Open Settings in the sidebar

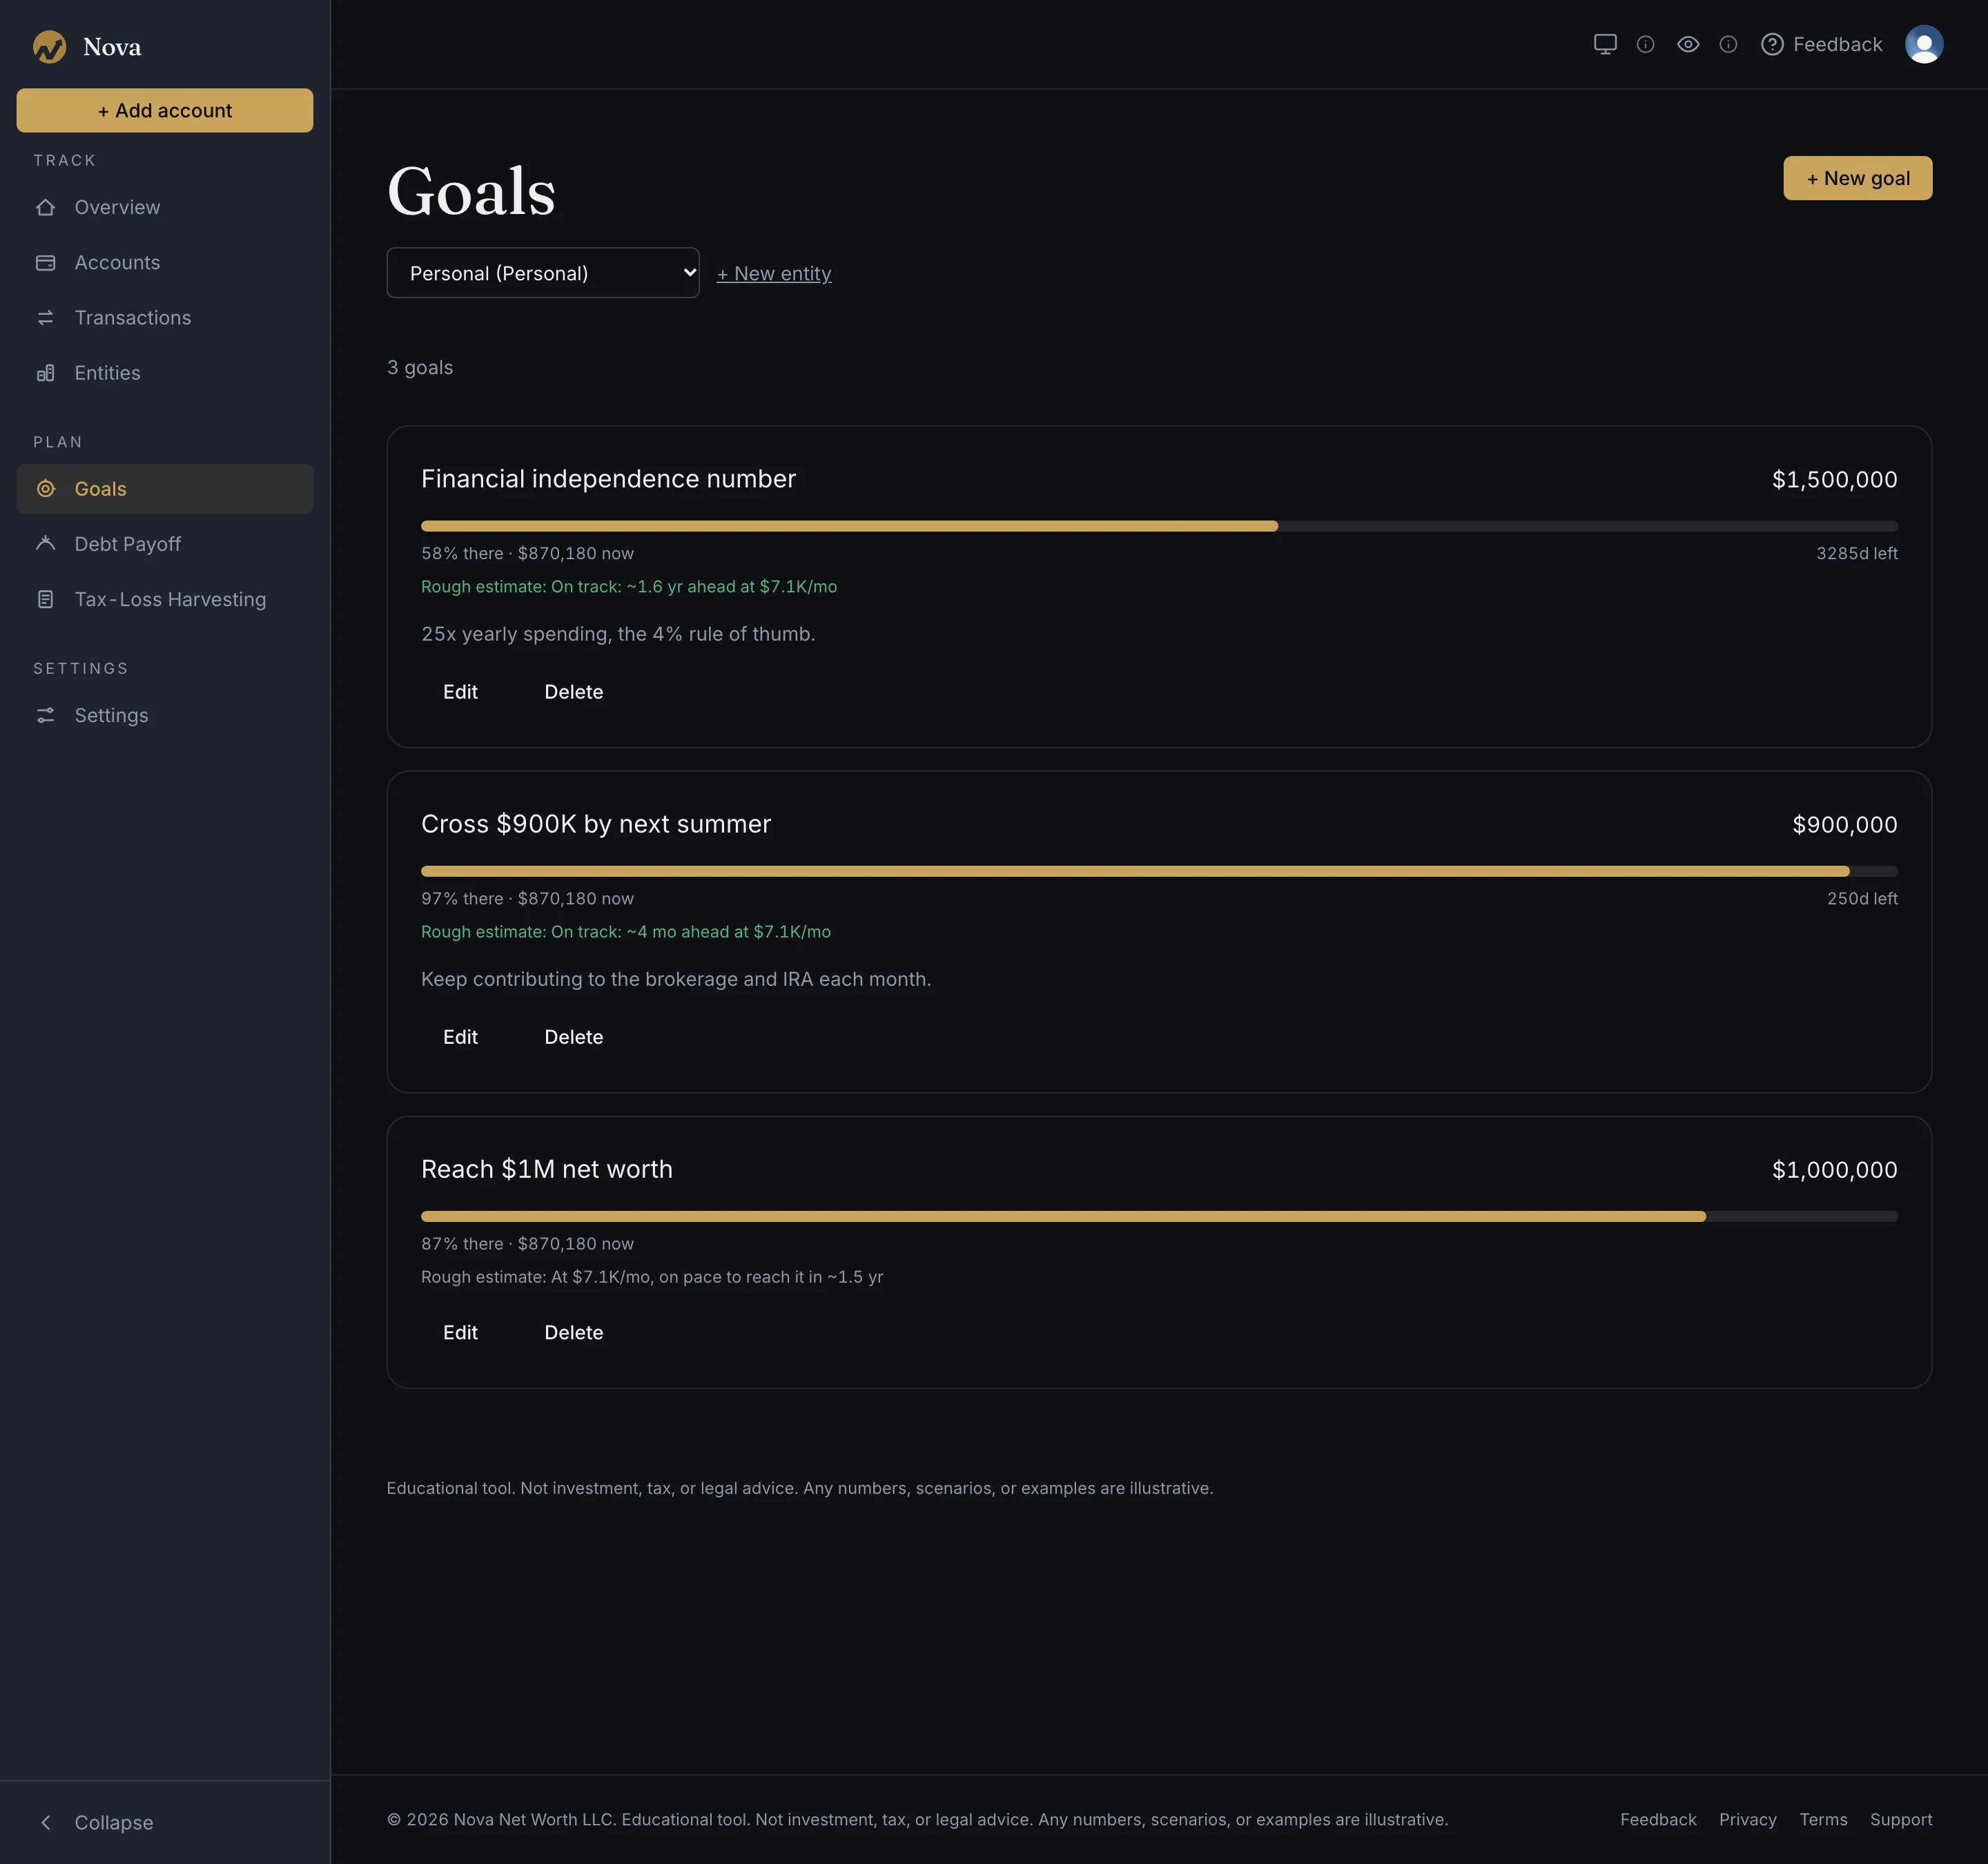click(165, 715)
